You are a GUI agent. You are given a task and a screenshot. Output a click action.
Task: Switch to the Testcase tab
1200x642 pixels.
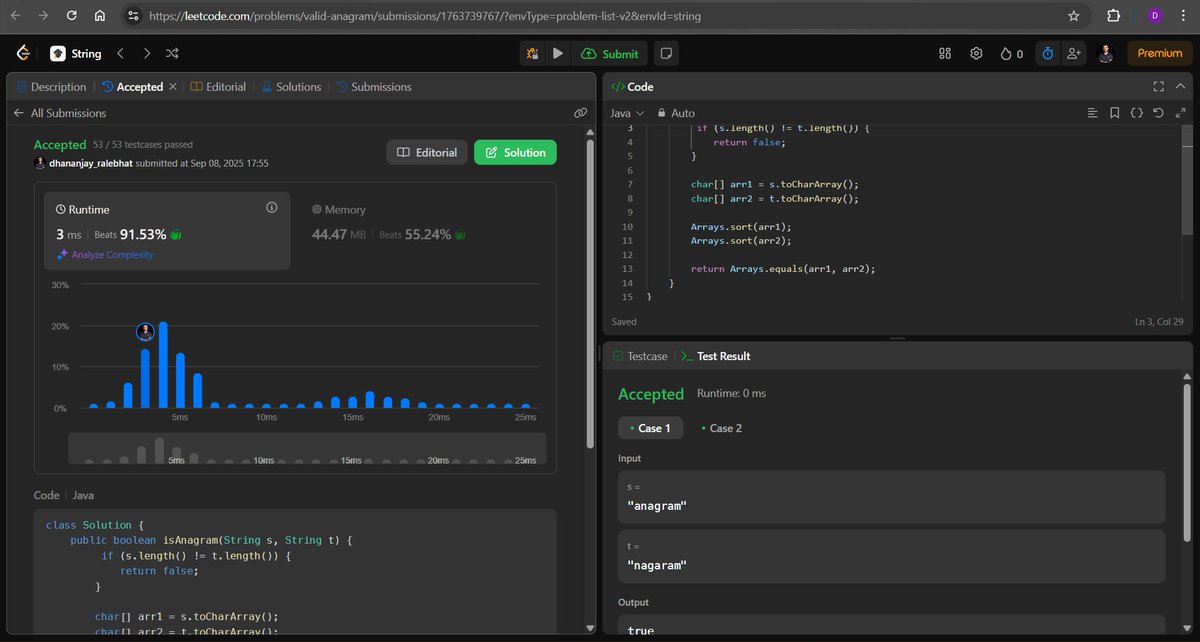tap(638, 356)
